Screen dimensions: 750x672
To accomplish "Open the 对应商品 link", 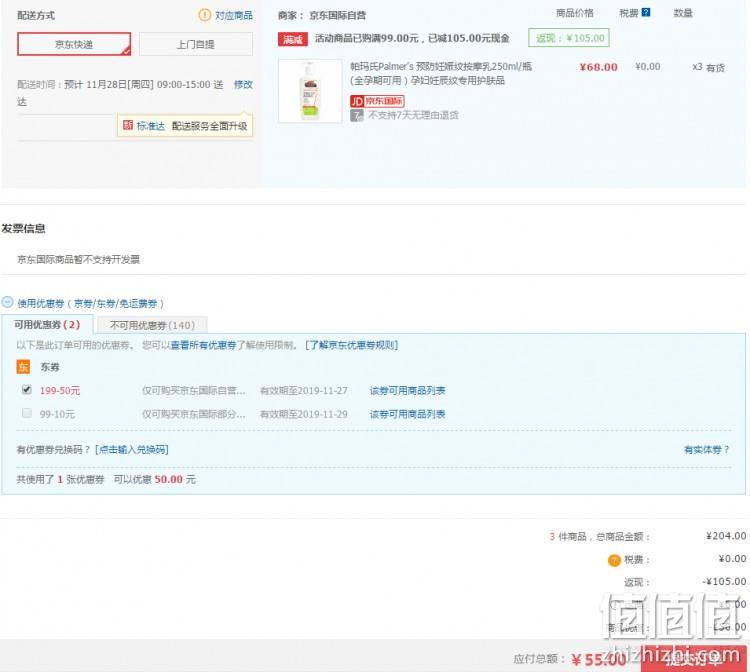I will [x=233, y=15].
